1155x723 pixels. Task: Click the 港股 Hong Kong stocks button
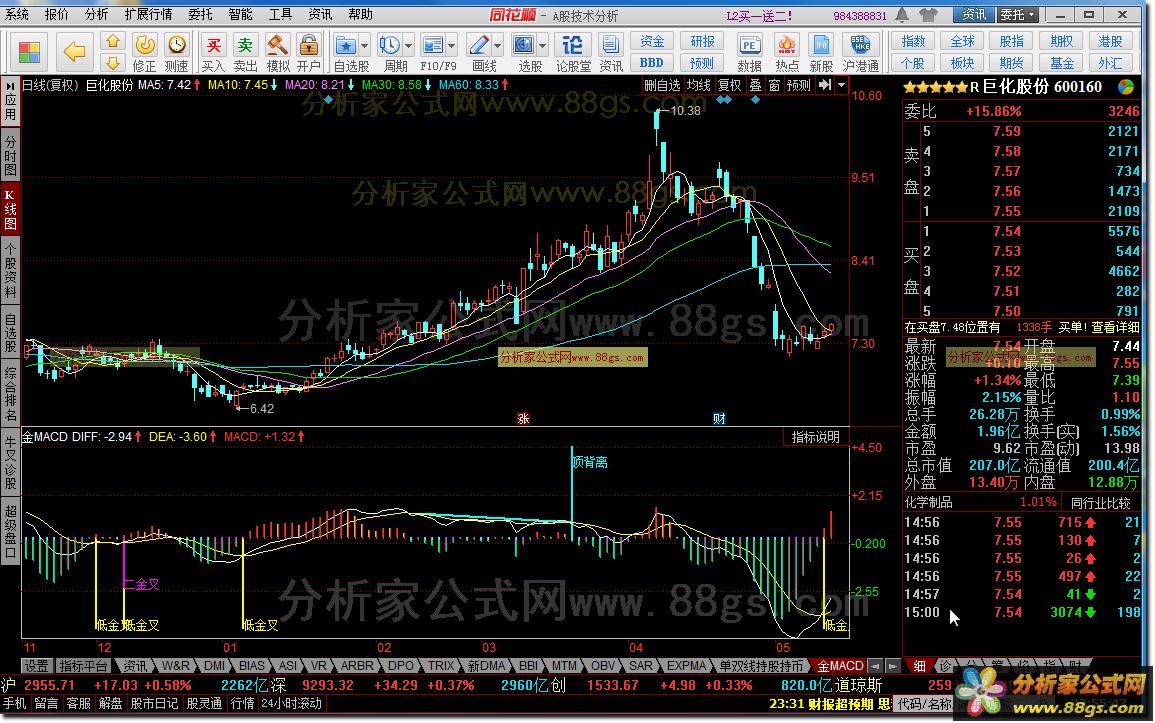(1110, 41)
